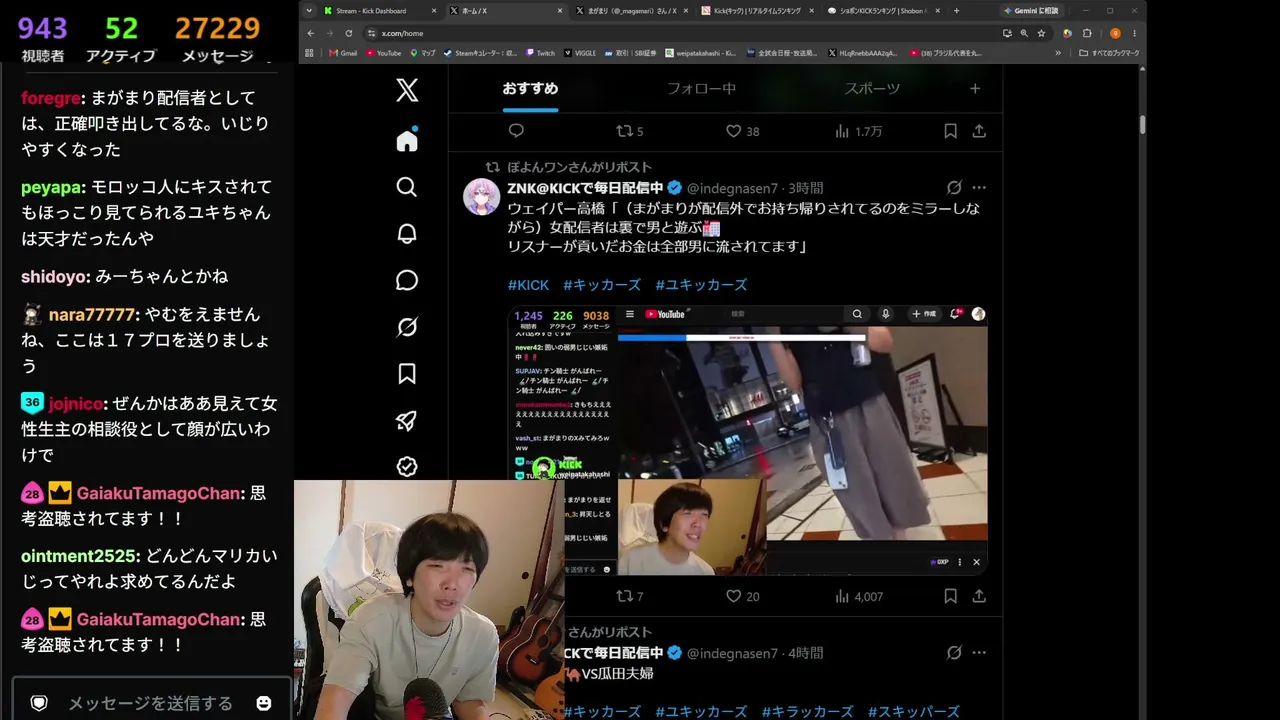Image resolution: width=1280 pixels, height=720 pixels.
Task: Open the Gemini に相談 button
Action: (x=1031, y=11)
